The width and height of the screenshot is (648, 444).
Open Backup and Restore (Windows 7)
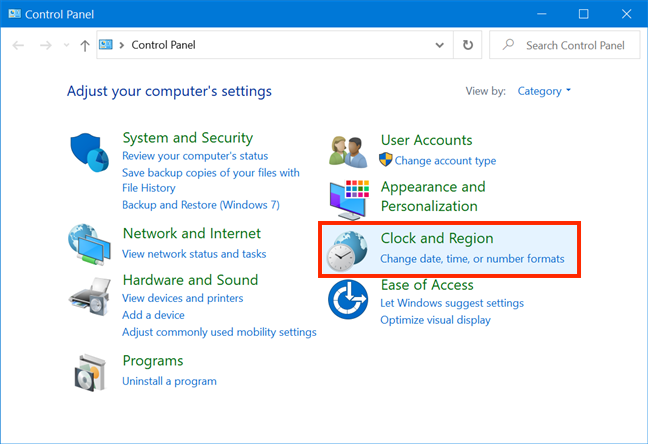pyautogui.click(x=201, y=205)
